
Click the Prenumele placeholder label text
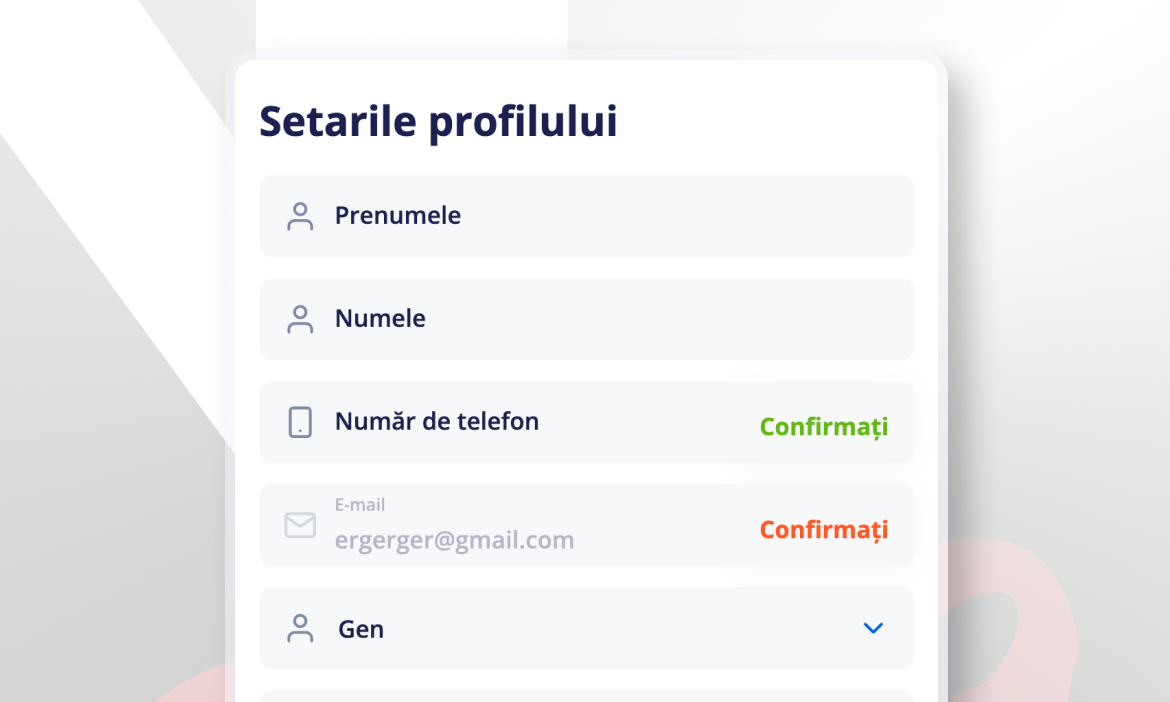click(x=398, y=216)
